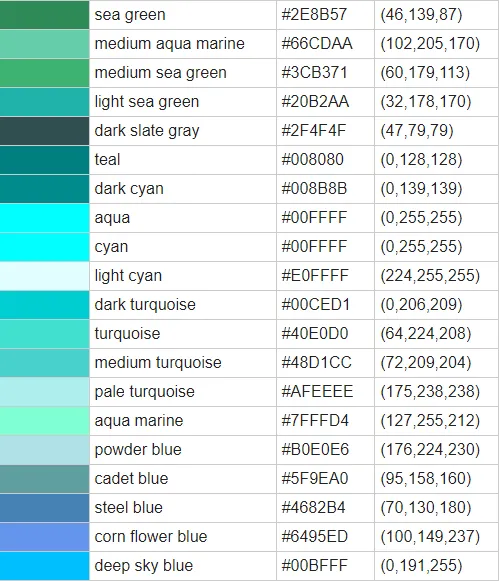Click the hex code #00BFFF

tap(315, 565)
